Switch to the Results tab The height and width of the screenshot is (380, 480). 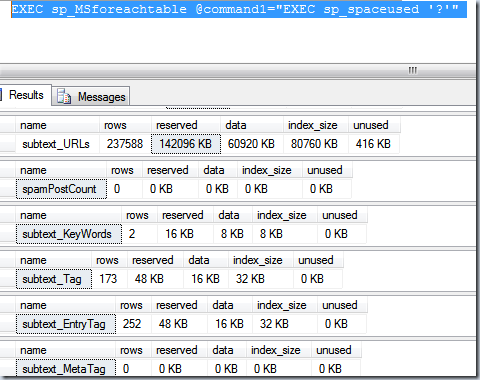(x=26, y=95)
